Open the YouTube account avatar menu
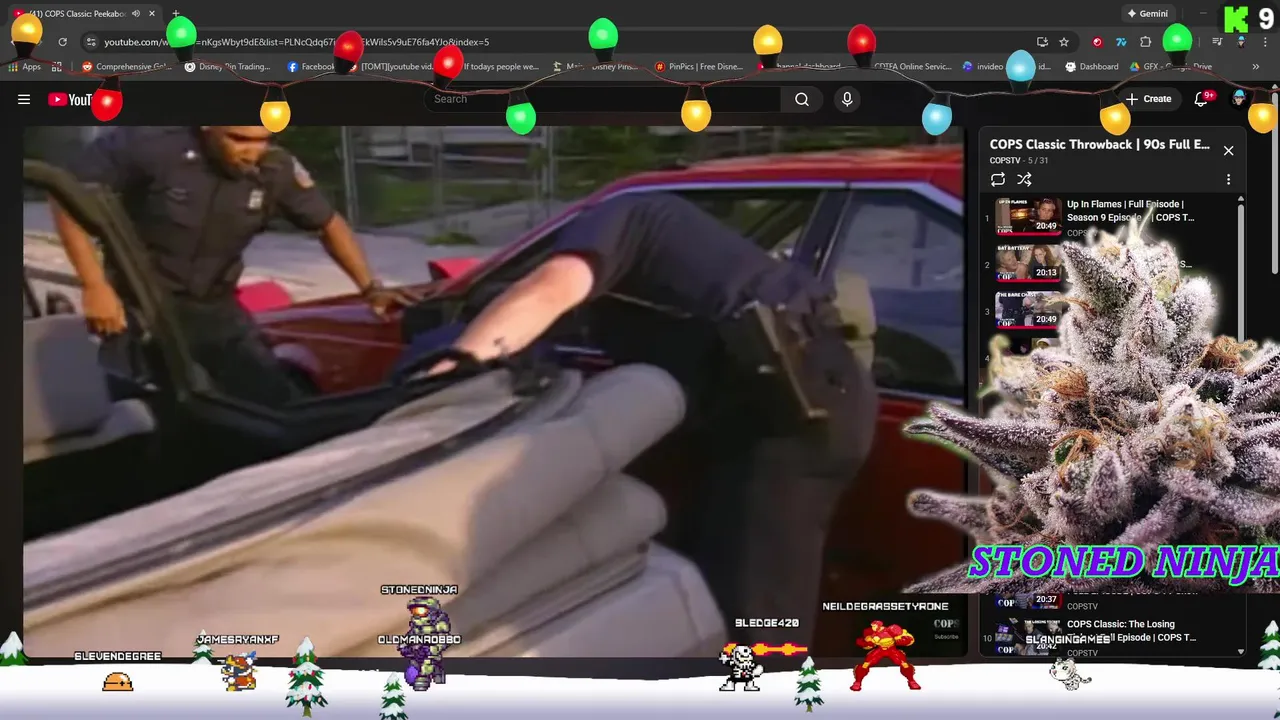Image resolution: width=1280 pixels, height=720 pixels. (x=1240, y=98)
